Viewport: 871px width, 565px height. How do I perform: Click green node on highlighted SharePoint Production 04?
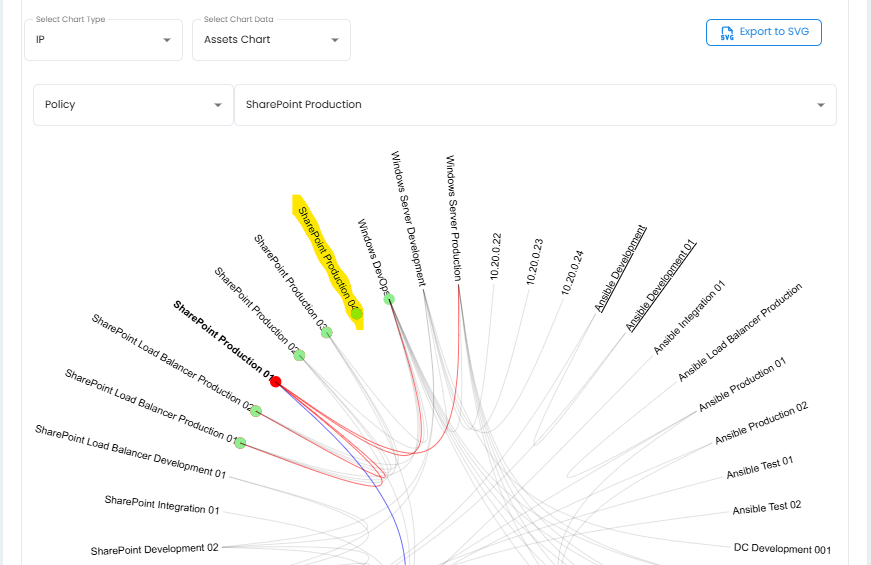pyautogui.click(x=356, y=314)
